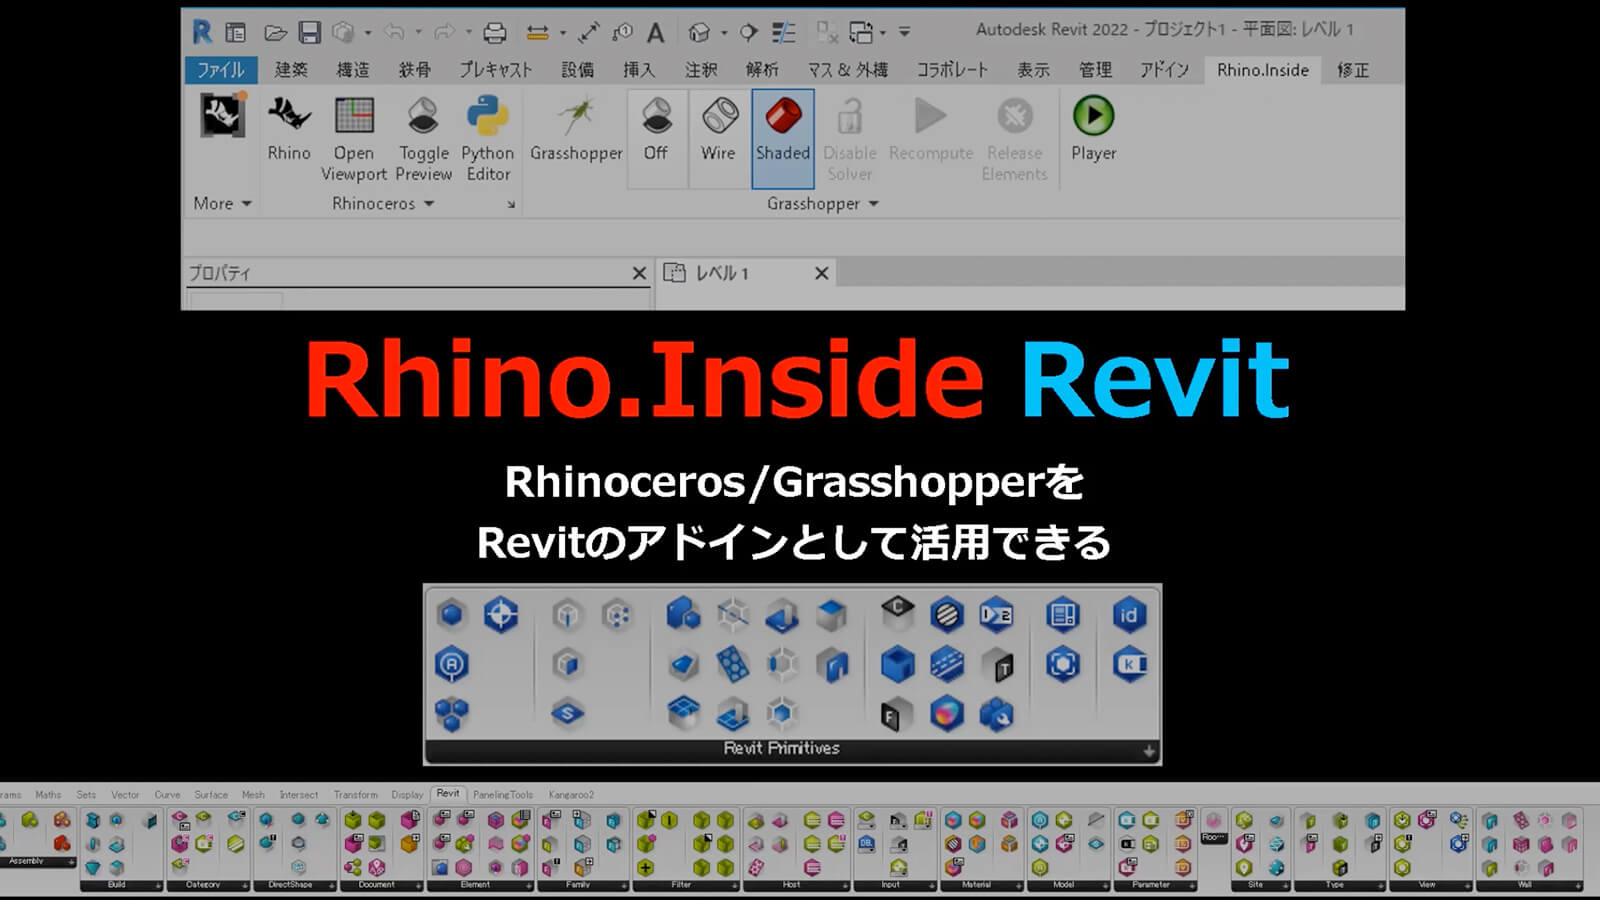Viewport: 1600px width, 900px height.
Task: Open the Rhino button in the ribbon
Action: (x=289, y=129)
